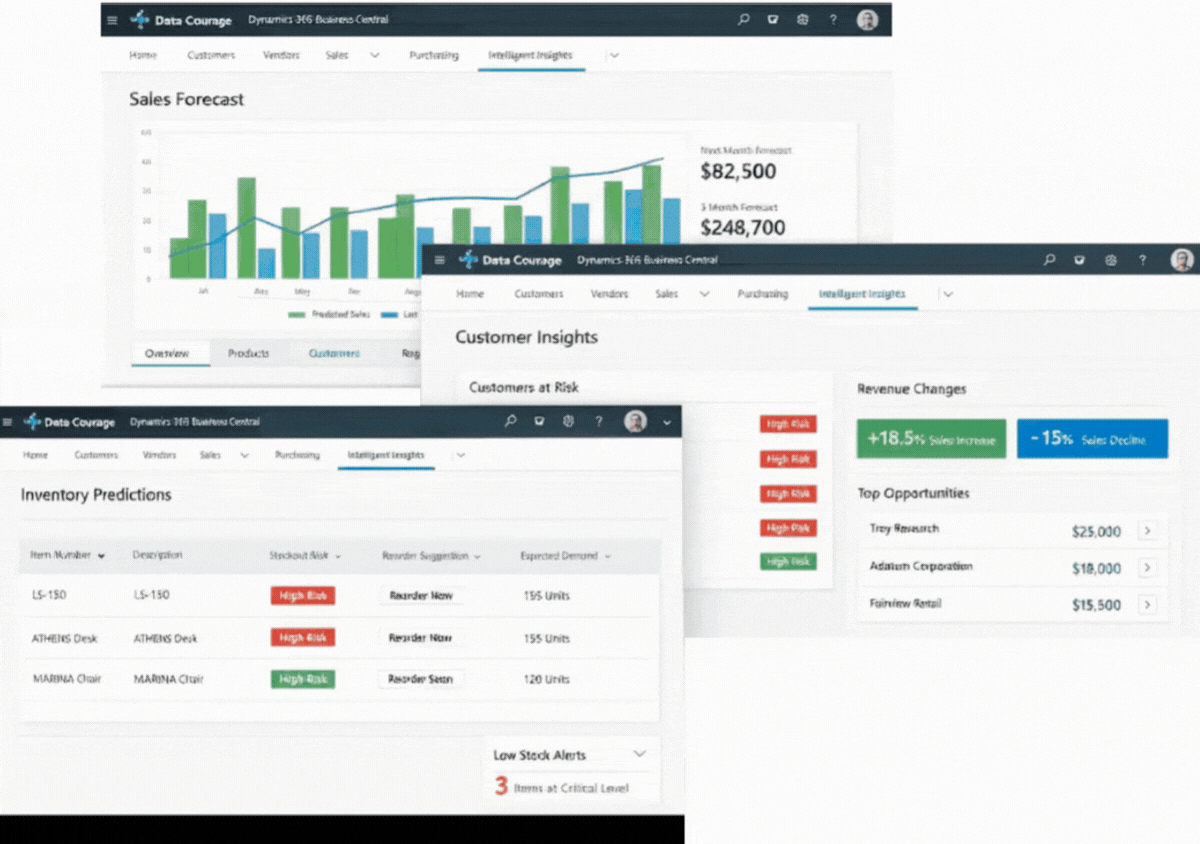The height and width of the screenshot is (844, 1200).
Task: Open the Stockout Risk column dropdown
Action: (x=338, y=556)
